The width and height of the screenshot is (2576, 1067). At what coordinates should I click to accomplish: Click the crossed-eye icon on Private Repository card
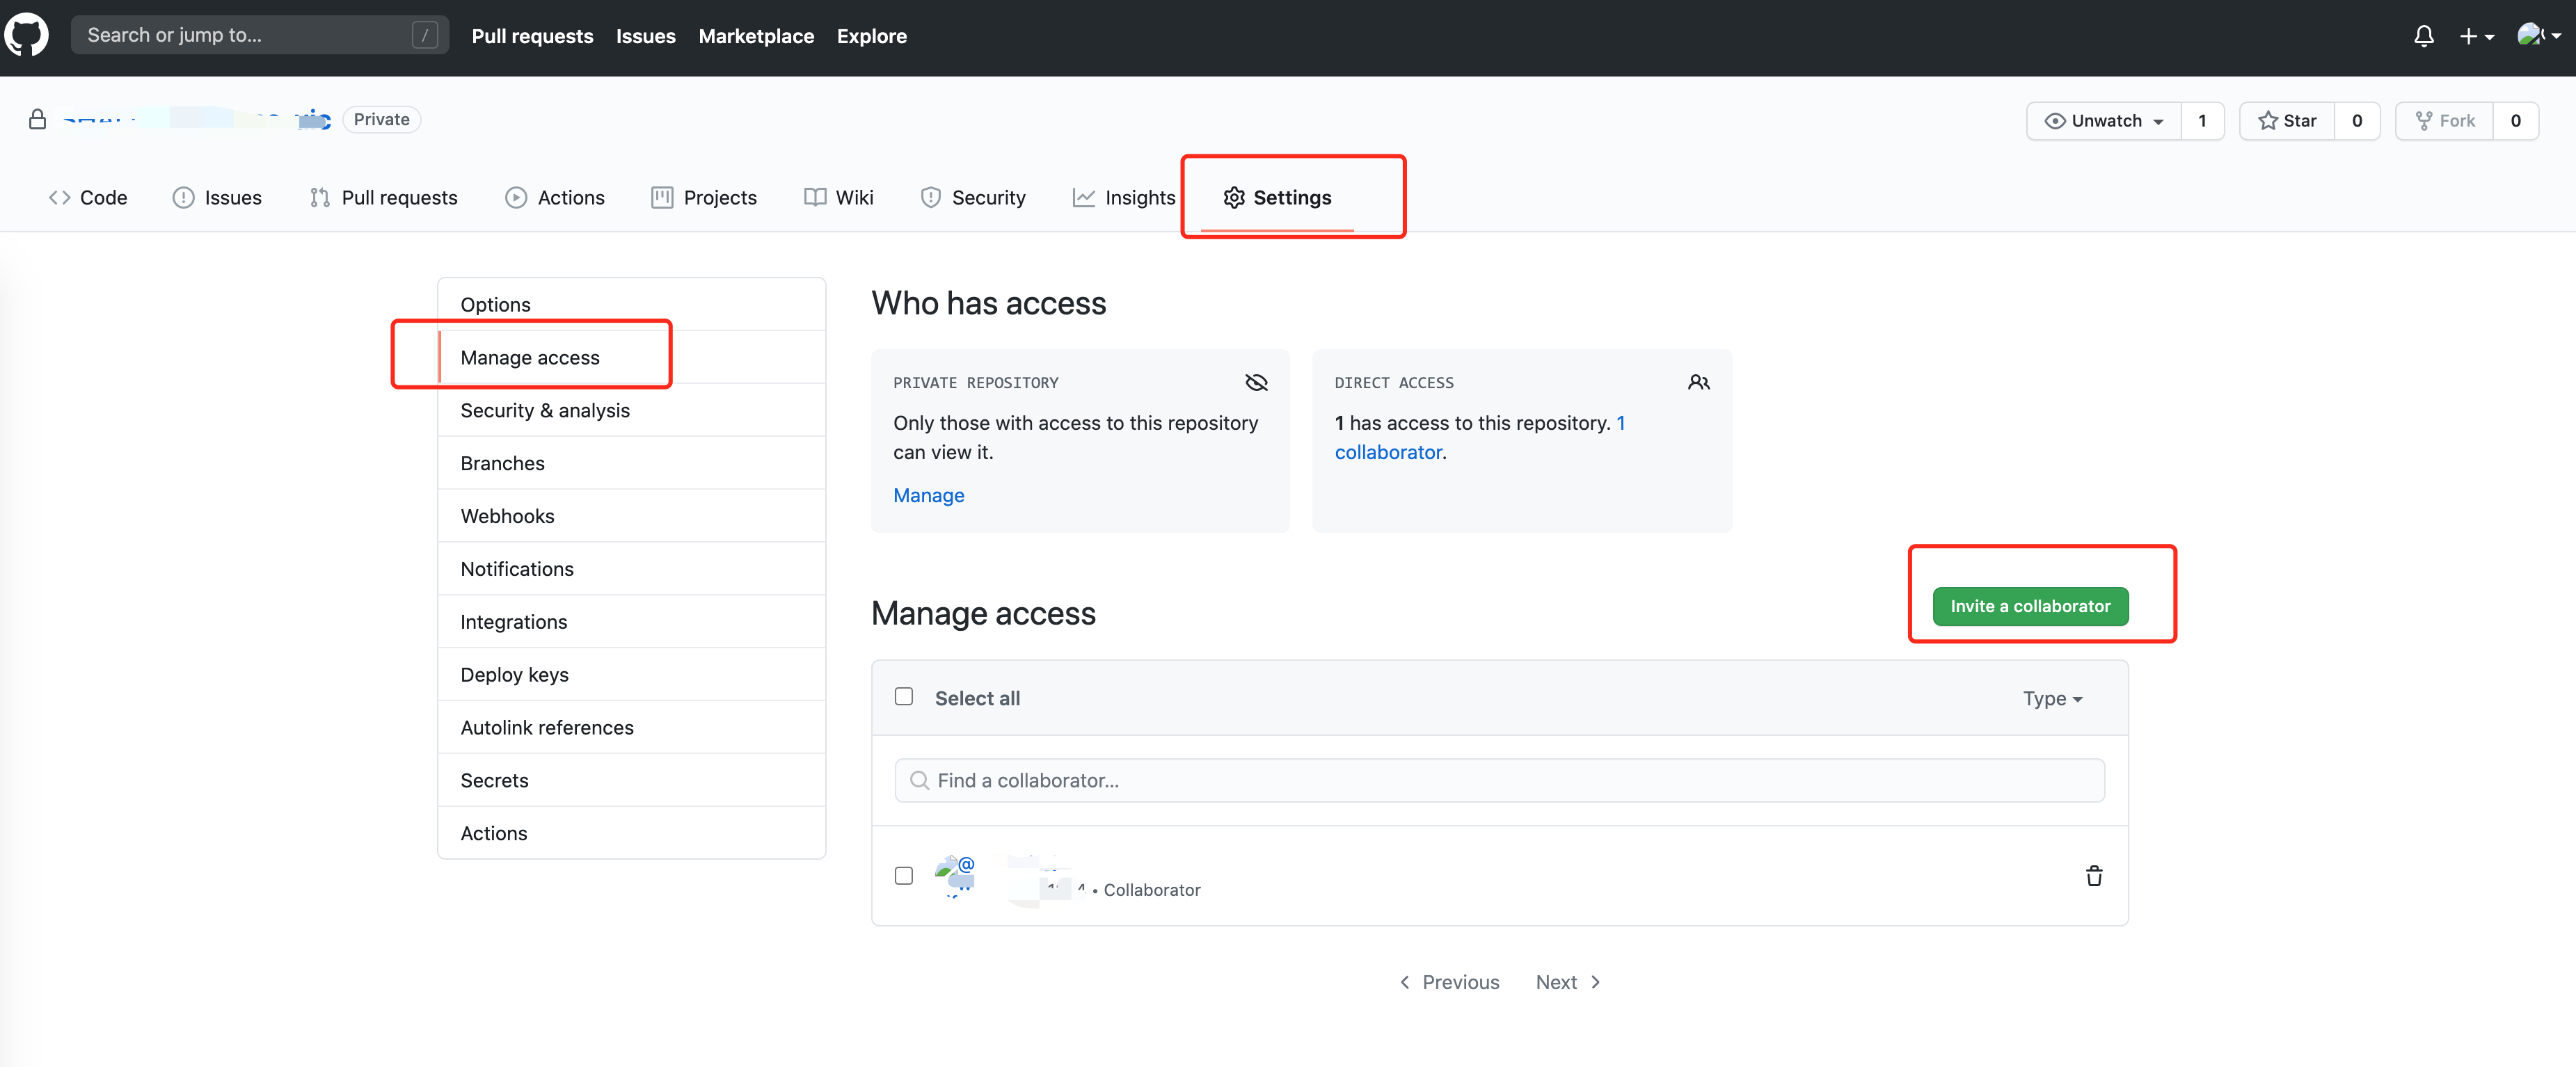[1256, 382]
